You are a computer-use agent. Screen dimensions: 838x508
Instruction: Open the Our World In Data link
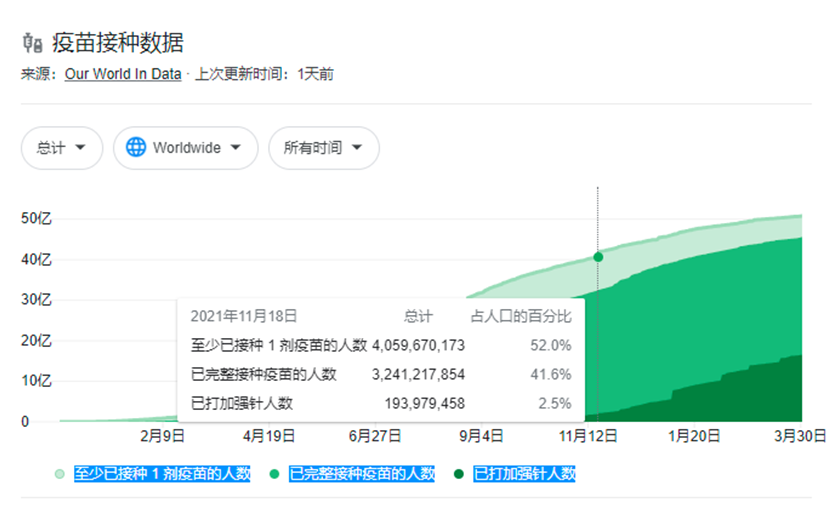pyautogui.click(x=123, y=74)
